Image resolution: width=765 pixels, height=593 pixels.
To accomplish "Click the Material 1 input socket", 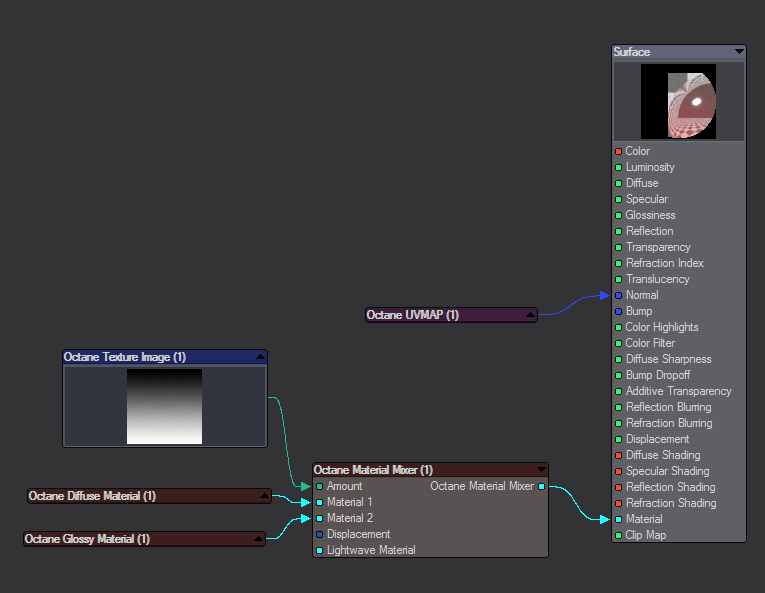I will (320, 502).
